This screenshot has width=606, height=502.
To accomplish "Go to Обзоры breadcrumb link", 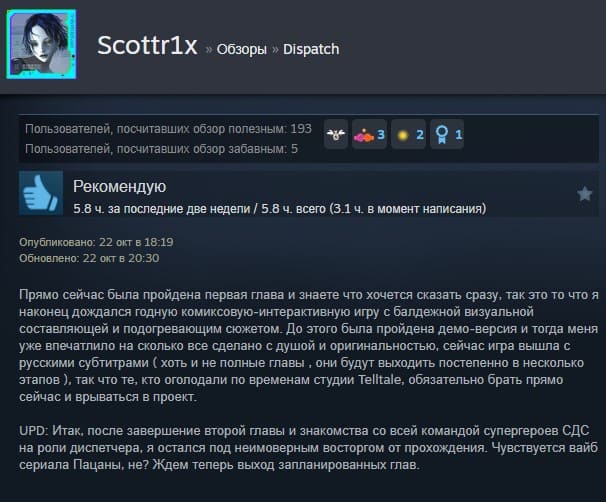I will pyautogui.click(x=242, y=49).
